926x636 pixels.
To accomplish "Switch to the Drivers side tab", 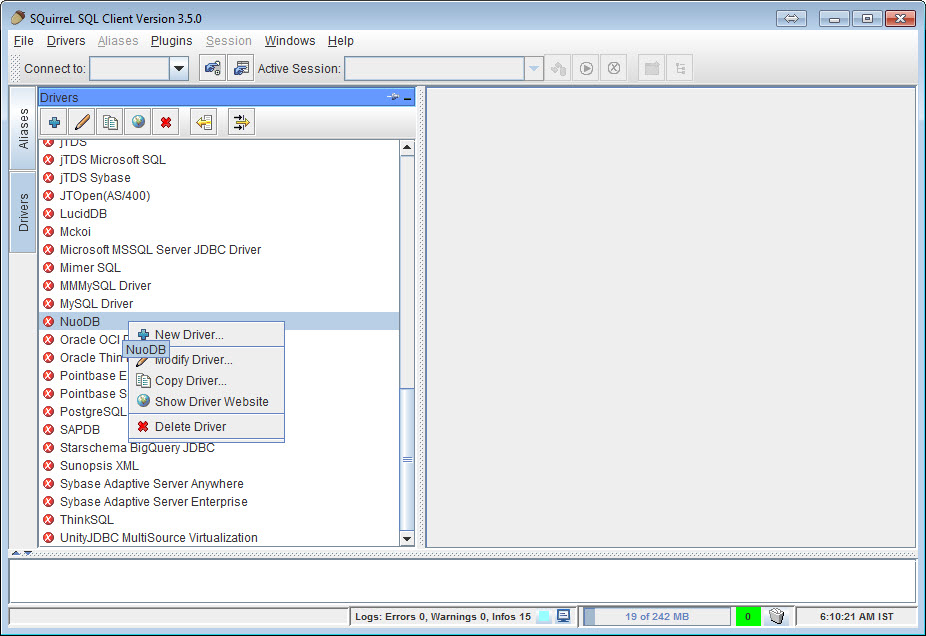I will tap(23, 213).
